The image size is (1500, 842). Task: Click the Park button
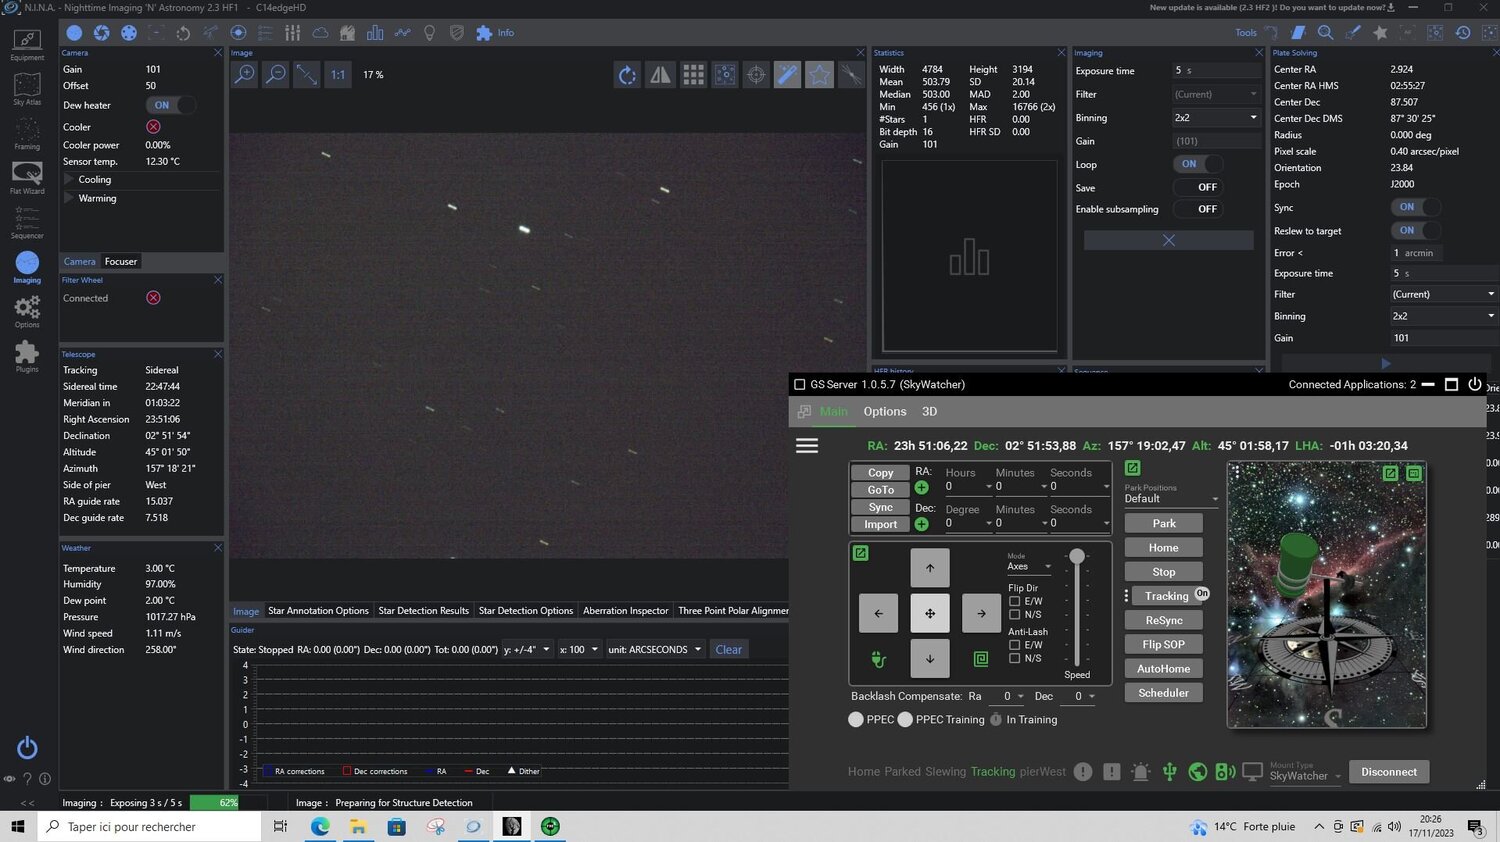(1163, 523)
